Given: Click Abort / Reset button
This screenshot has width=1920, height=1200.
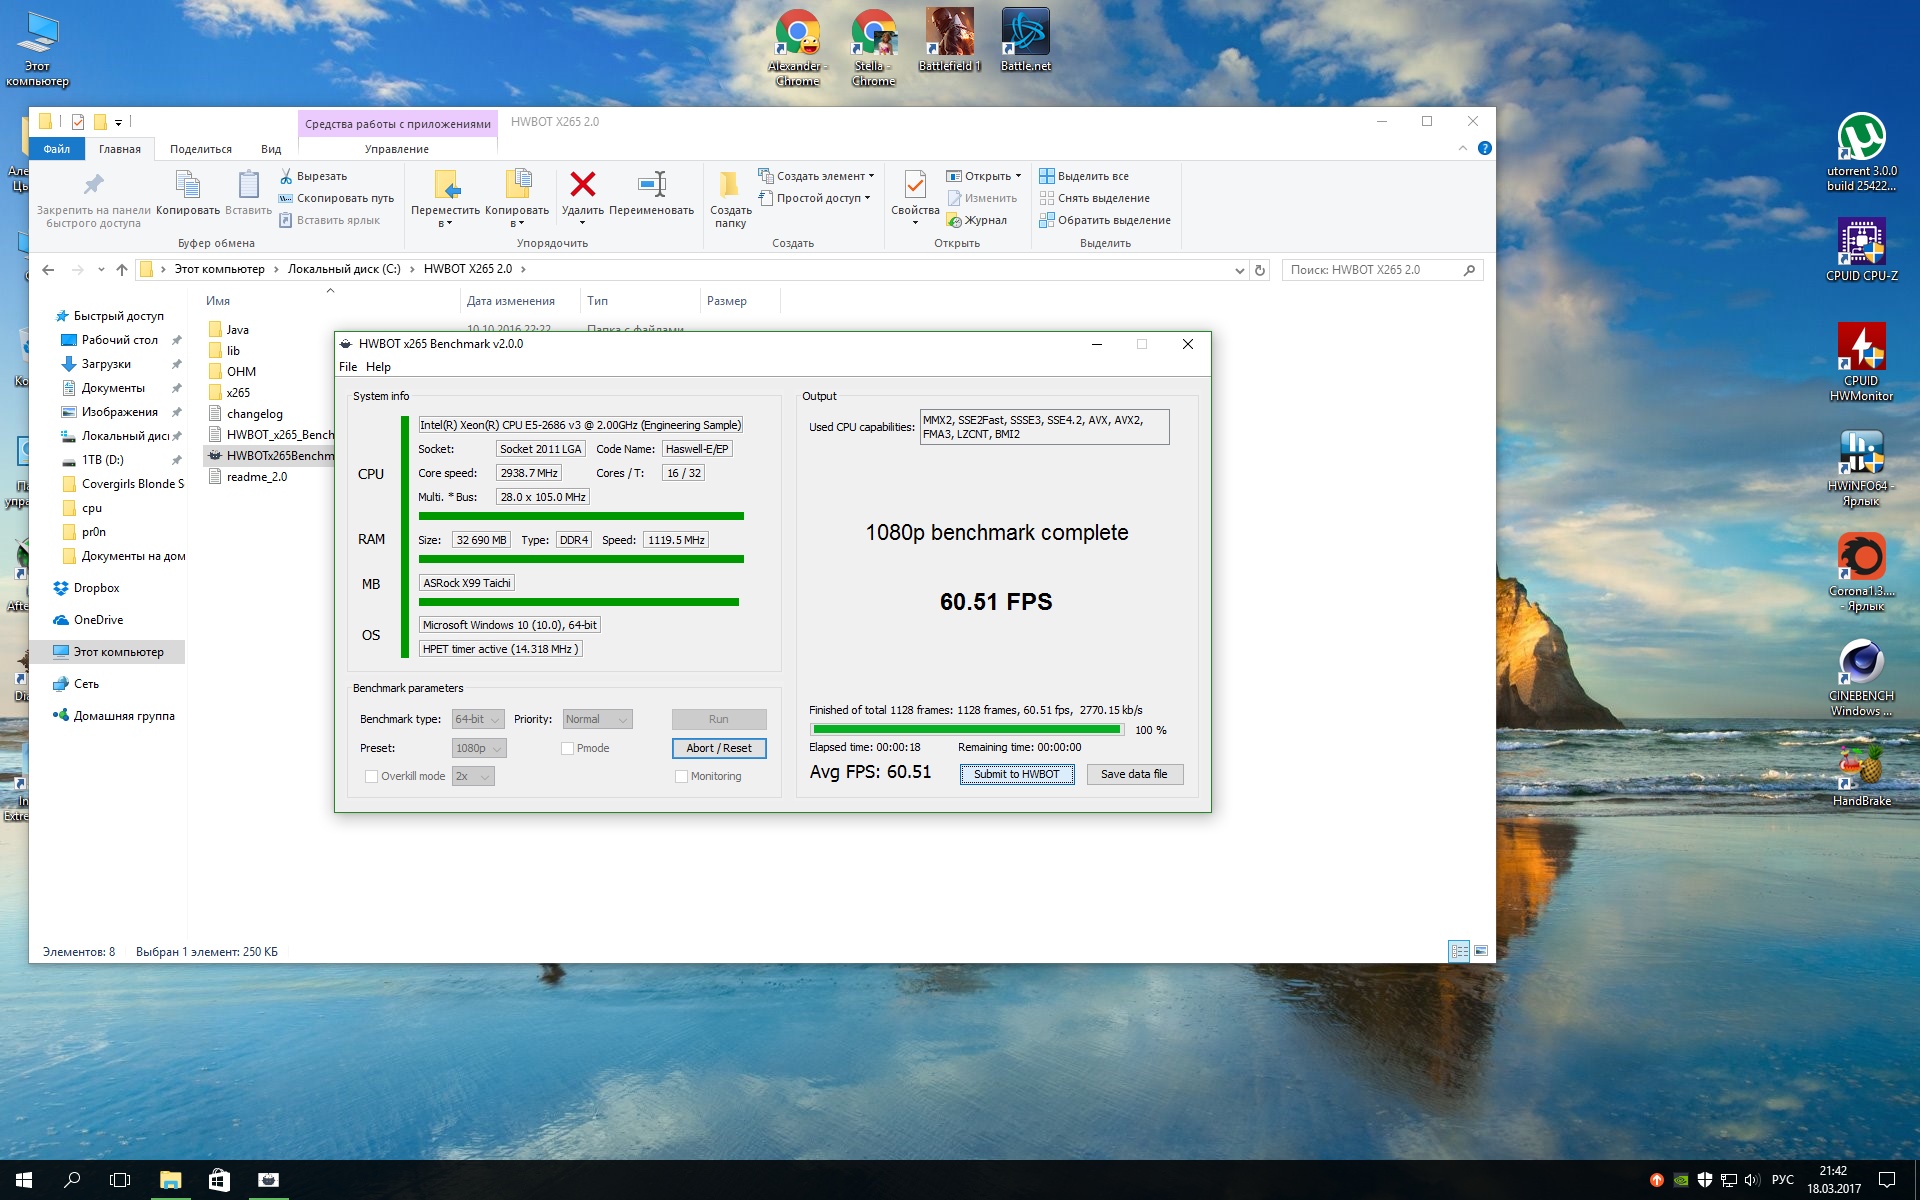Looking at the screenshot, I should pyautogui.click(x=719, y=748).
